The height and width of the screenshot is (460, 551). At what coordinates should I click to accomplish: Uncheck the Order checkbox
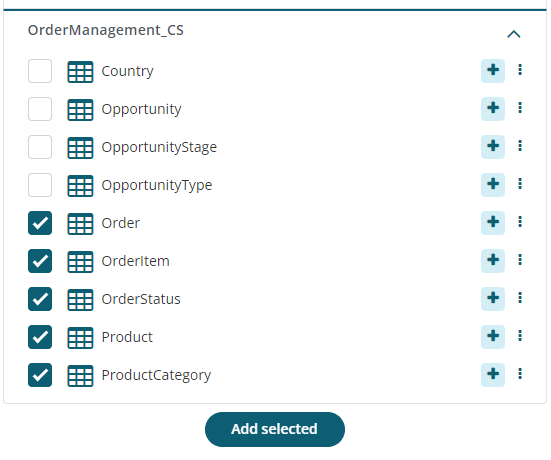40,223
